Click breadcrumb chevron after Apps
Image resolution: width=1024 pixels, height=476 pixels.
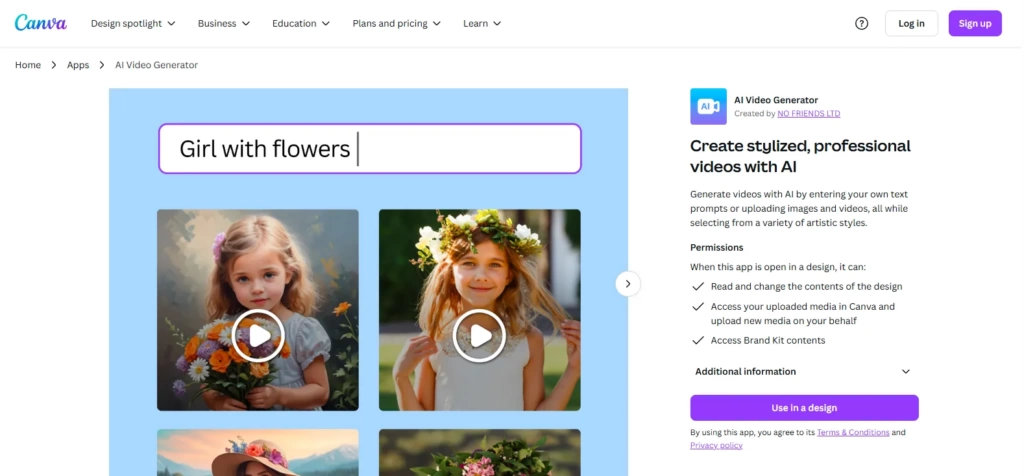pyautogui.click(x=102, y=65)
